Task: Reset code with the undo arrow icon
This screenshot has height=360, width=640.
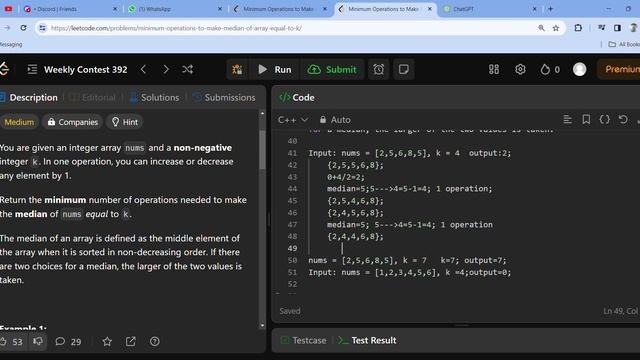Action: [x=623, y=119]
